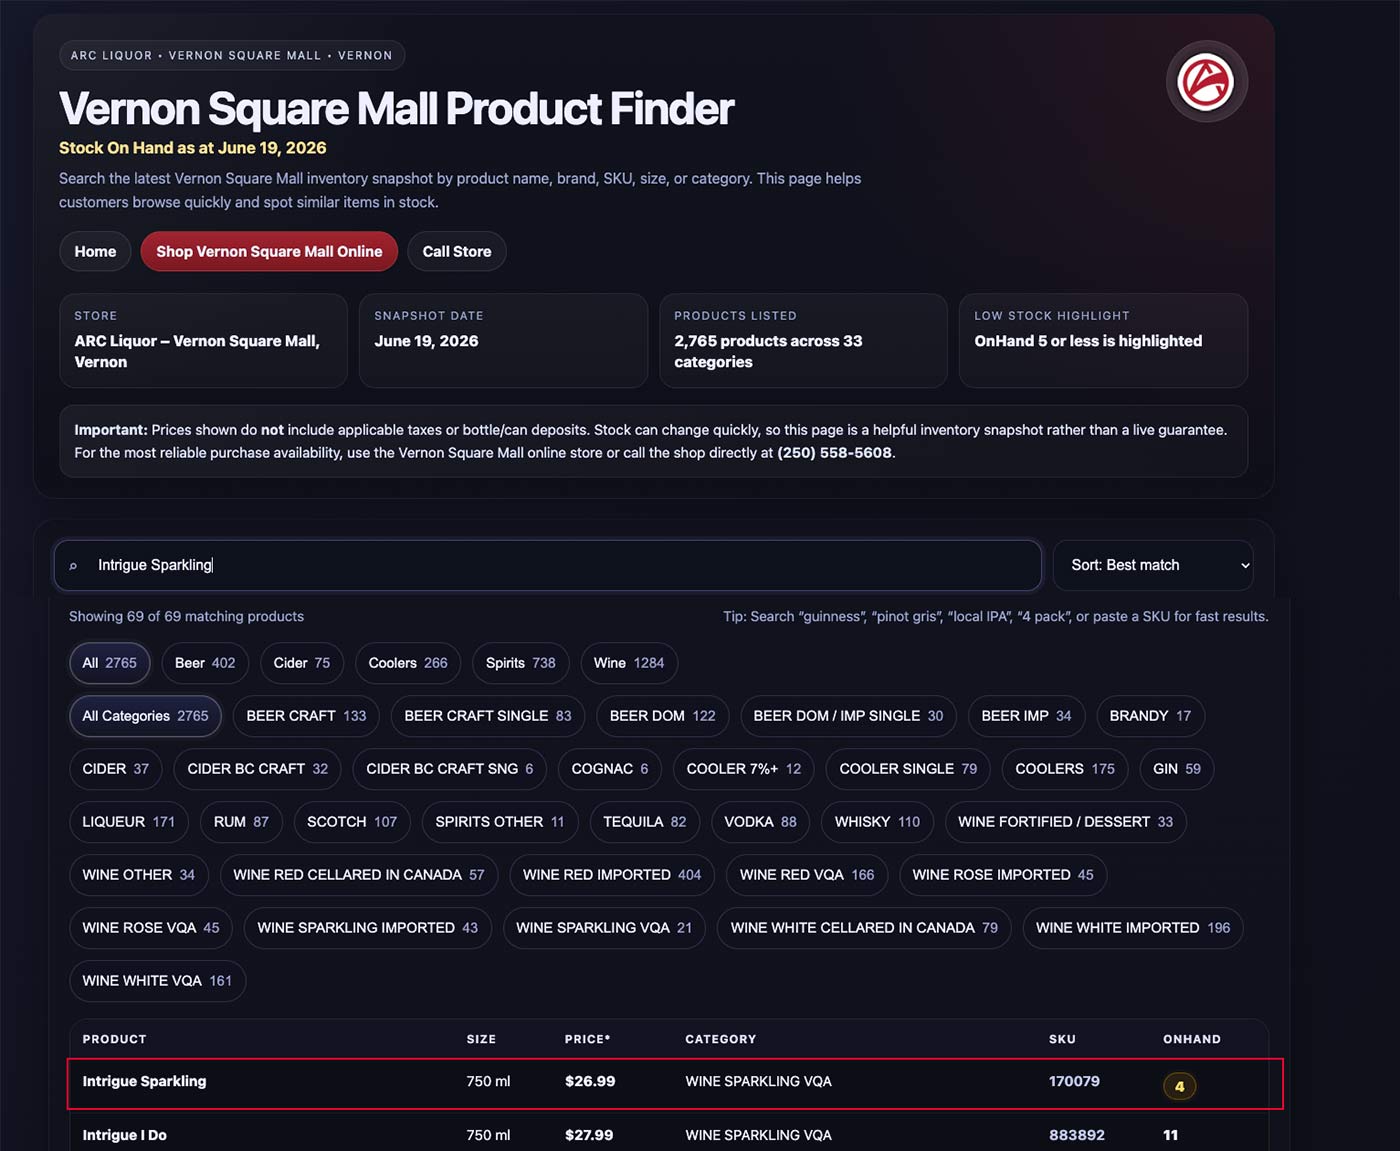
Task: Select the BEER IMP category
Action: click(1026, 716)
